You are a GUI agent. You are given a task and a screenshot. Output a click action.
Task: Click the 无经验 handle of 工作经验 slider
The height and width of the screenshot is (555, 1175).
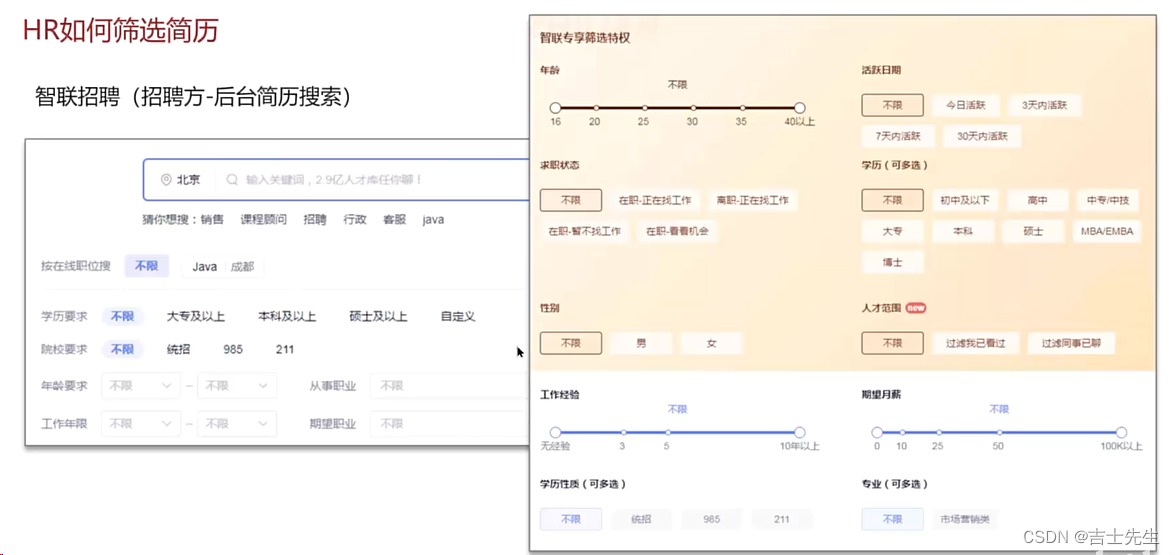tap(555, 432)
